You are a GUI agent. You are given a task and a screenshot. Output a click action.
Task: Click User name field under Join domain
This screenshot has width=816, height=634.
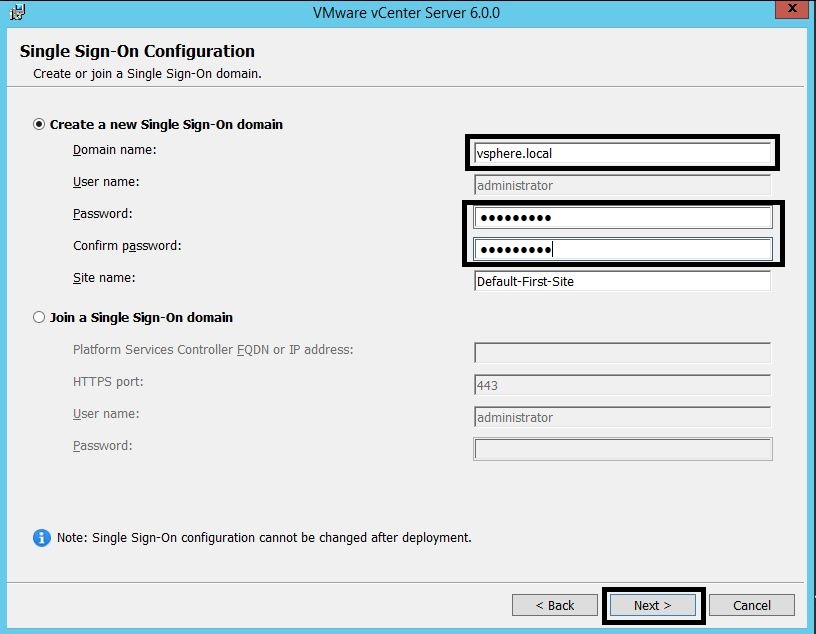(x=621, y=417)
